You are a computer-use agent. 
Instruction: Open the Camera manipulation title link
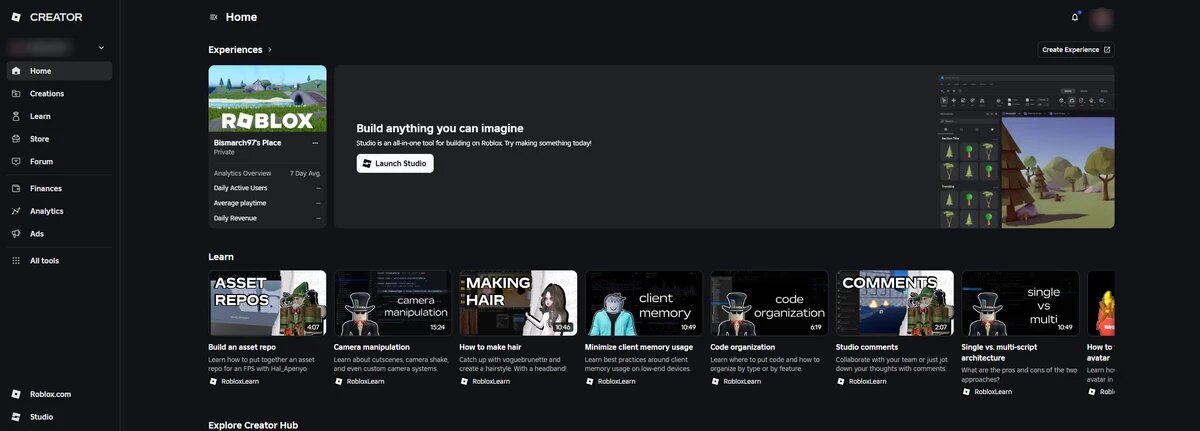372,347
